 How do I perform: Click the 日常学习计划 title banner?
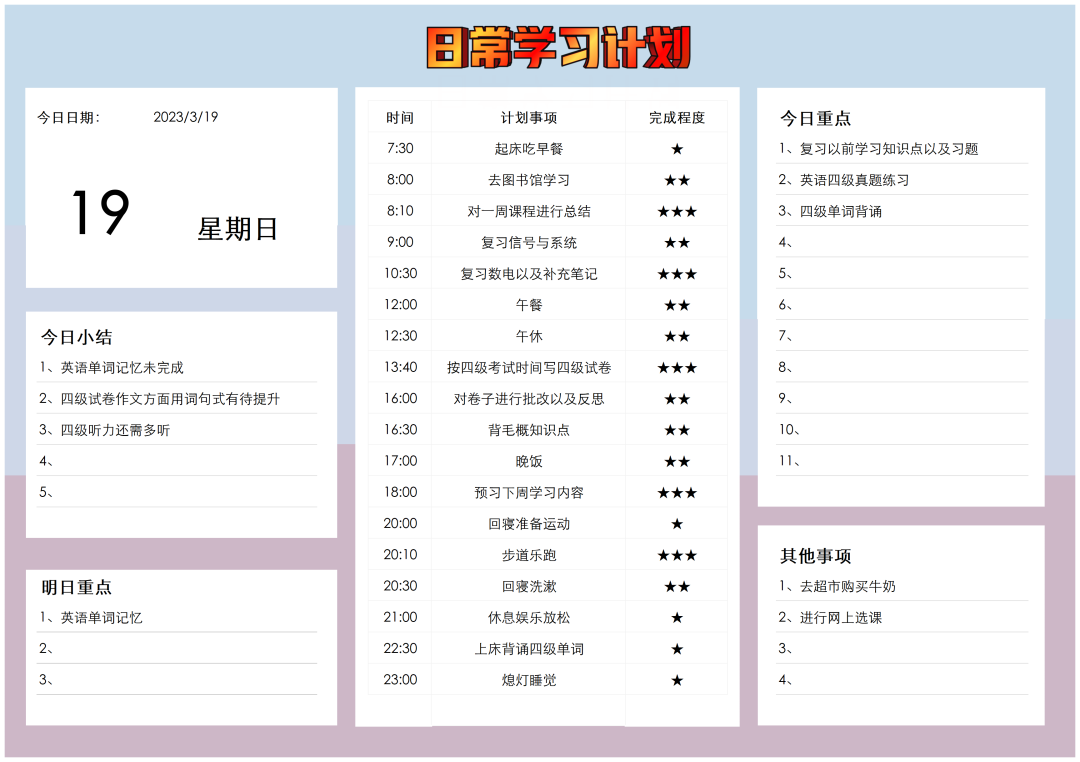tap(558, 48)
